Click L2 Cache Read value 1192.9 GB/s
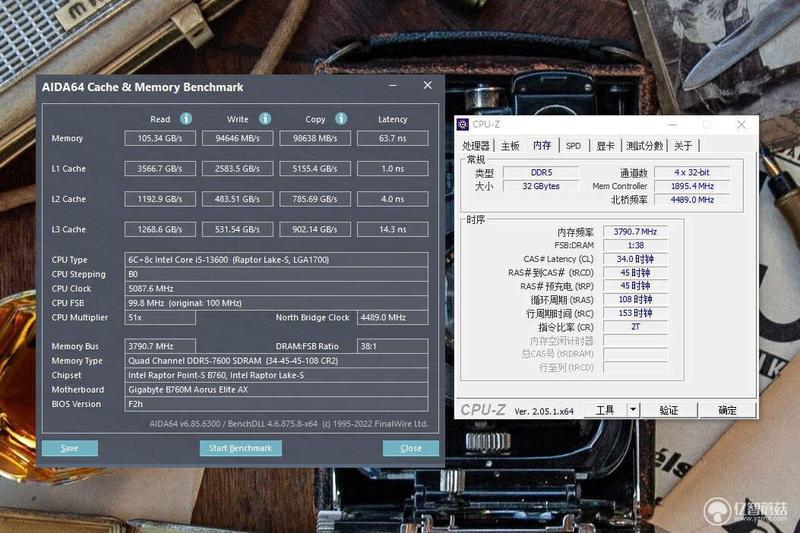 click(x=160, y=199)
